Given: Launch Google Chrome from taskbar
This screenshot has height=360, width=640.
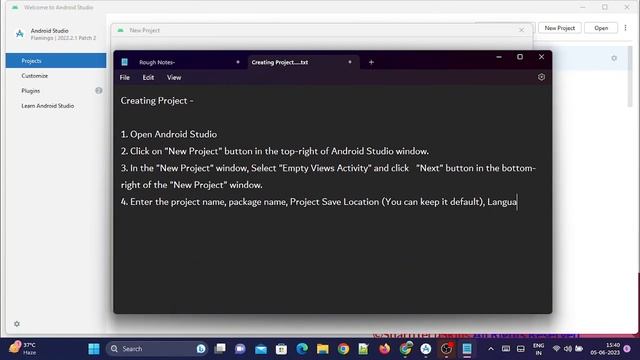Looking at the screenshot, I should pos(343,349).
